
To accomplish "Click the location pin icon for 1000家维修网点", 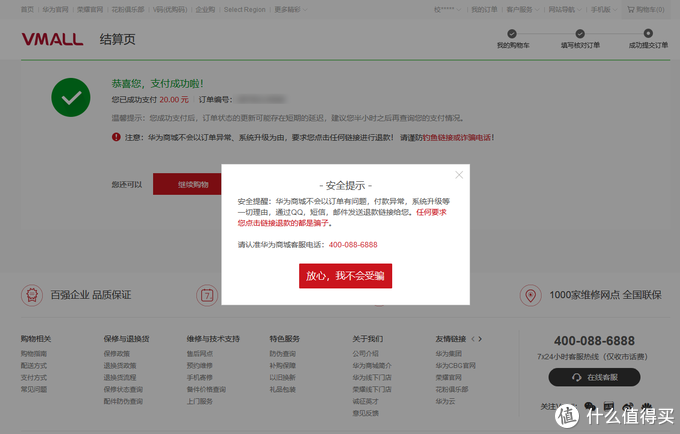I will pyautogui.click(x=530, y=295).
